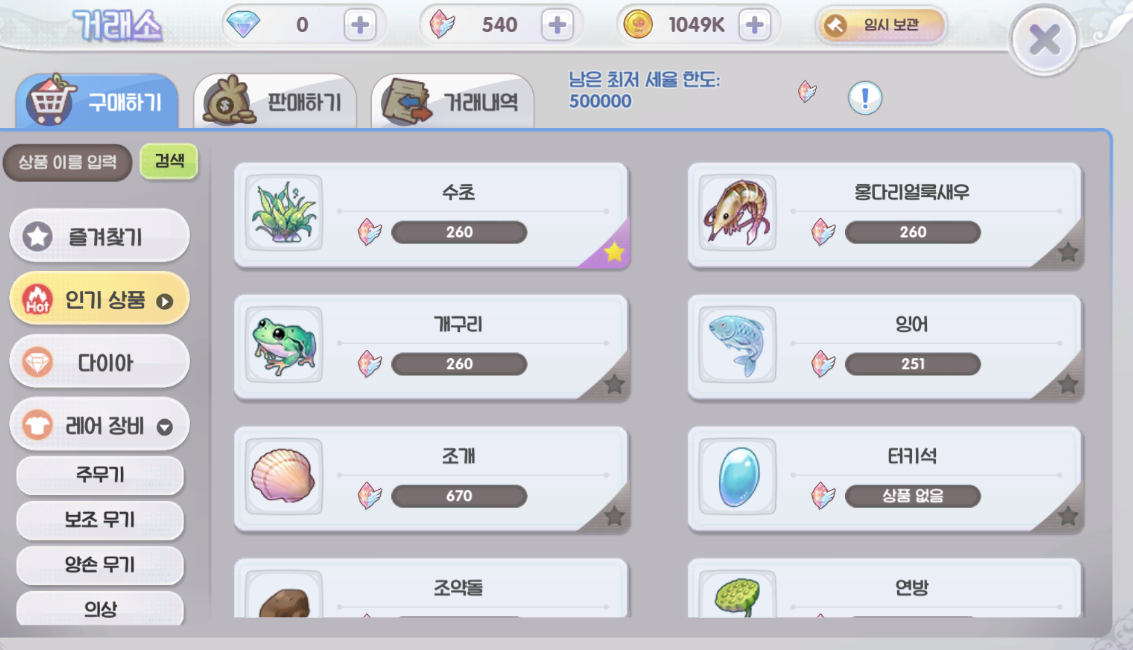Screen dimensions: 1133x650
Task: Switch to the 거래내역 tab
Action: tap(453, 102)
